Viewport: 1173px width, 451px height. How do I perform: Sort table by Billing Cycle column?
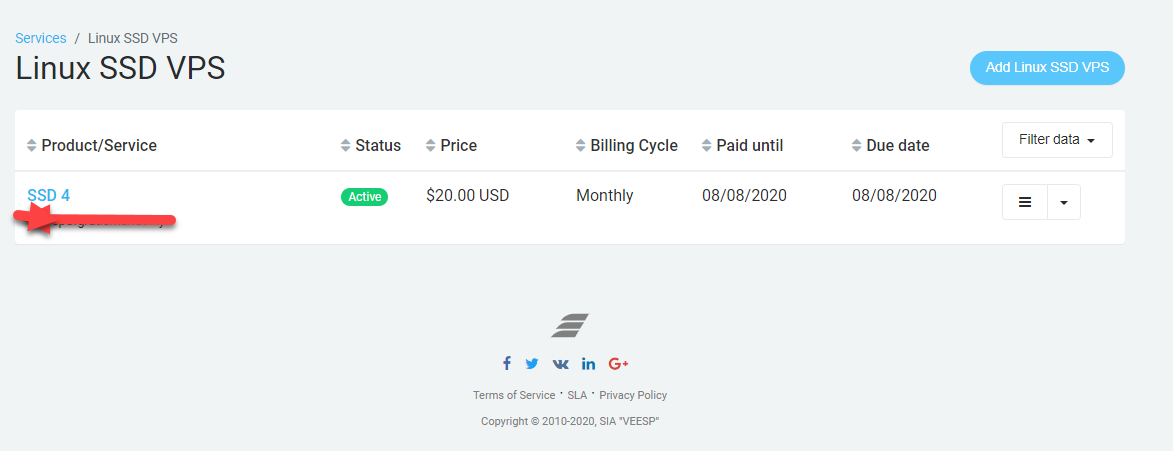[x=581, y=146]
